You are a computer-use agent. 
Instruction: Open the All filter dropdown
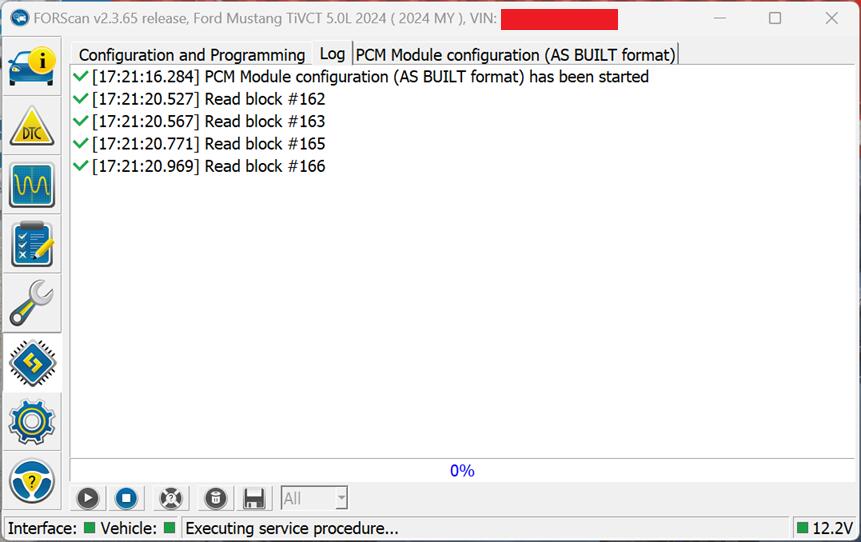pos(314,498)
